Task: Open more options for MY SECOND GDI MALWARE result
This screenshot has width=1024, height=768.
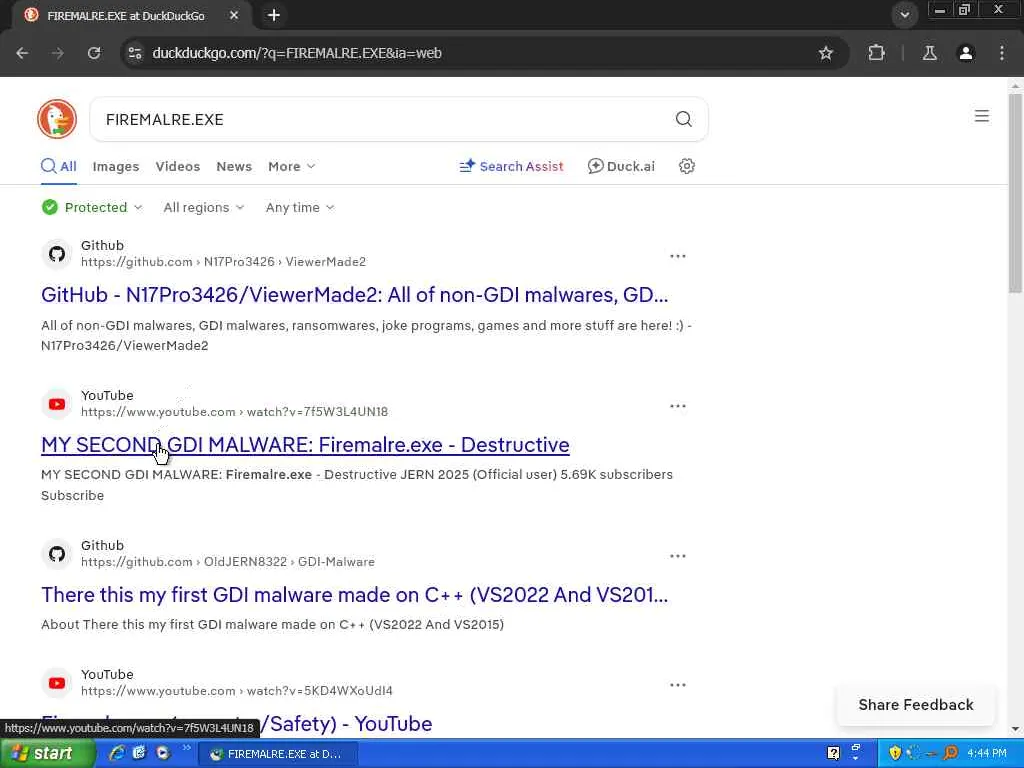Action: 677,406
